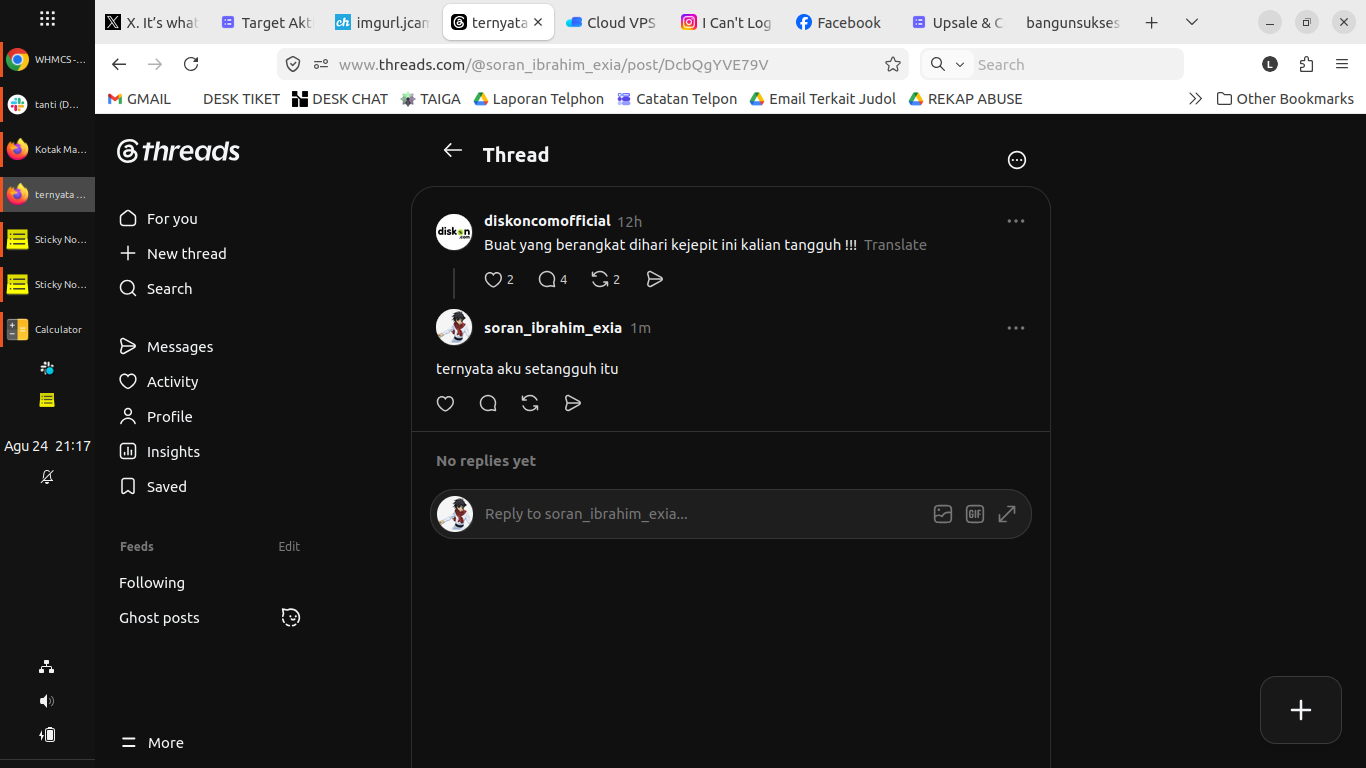Edit the Feeds list

point(289,547)
